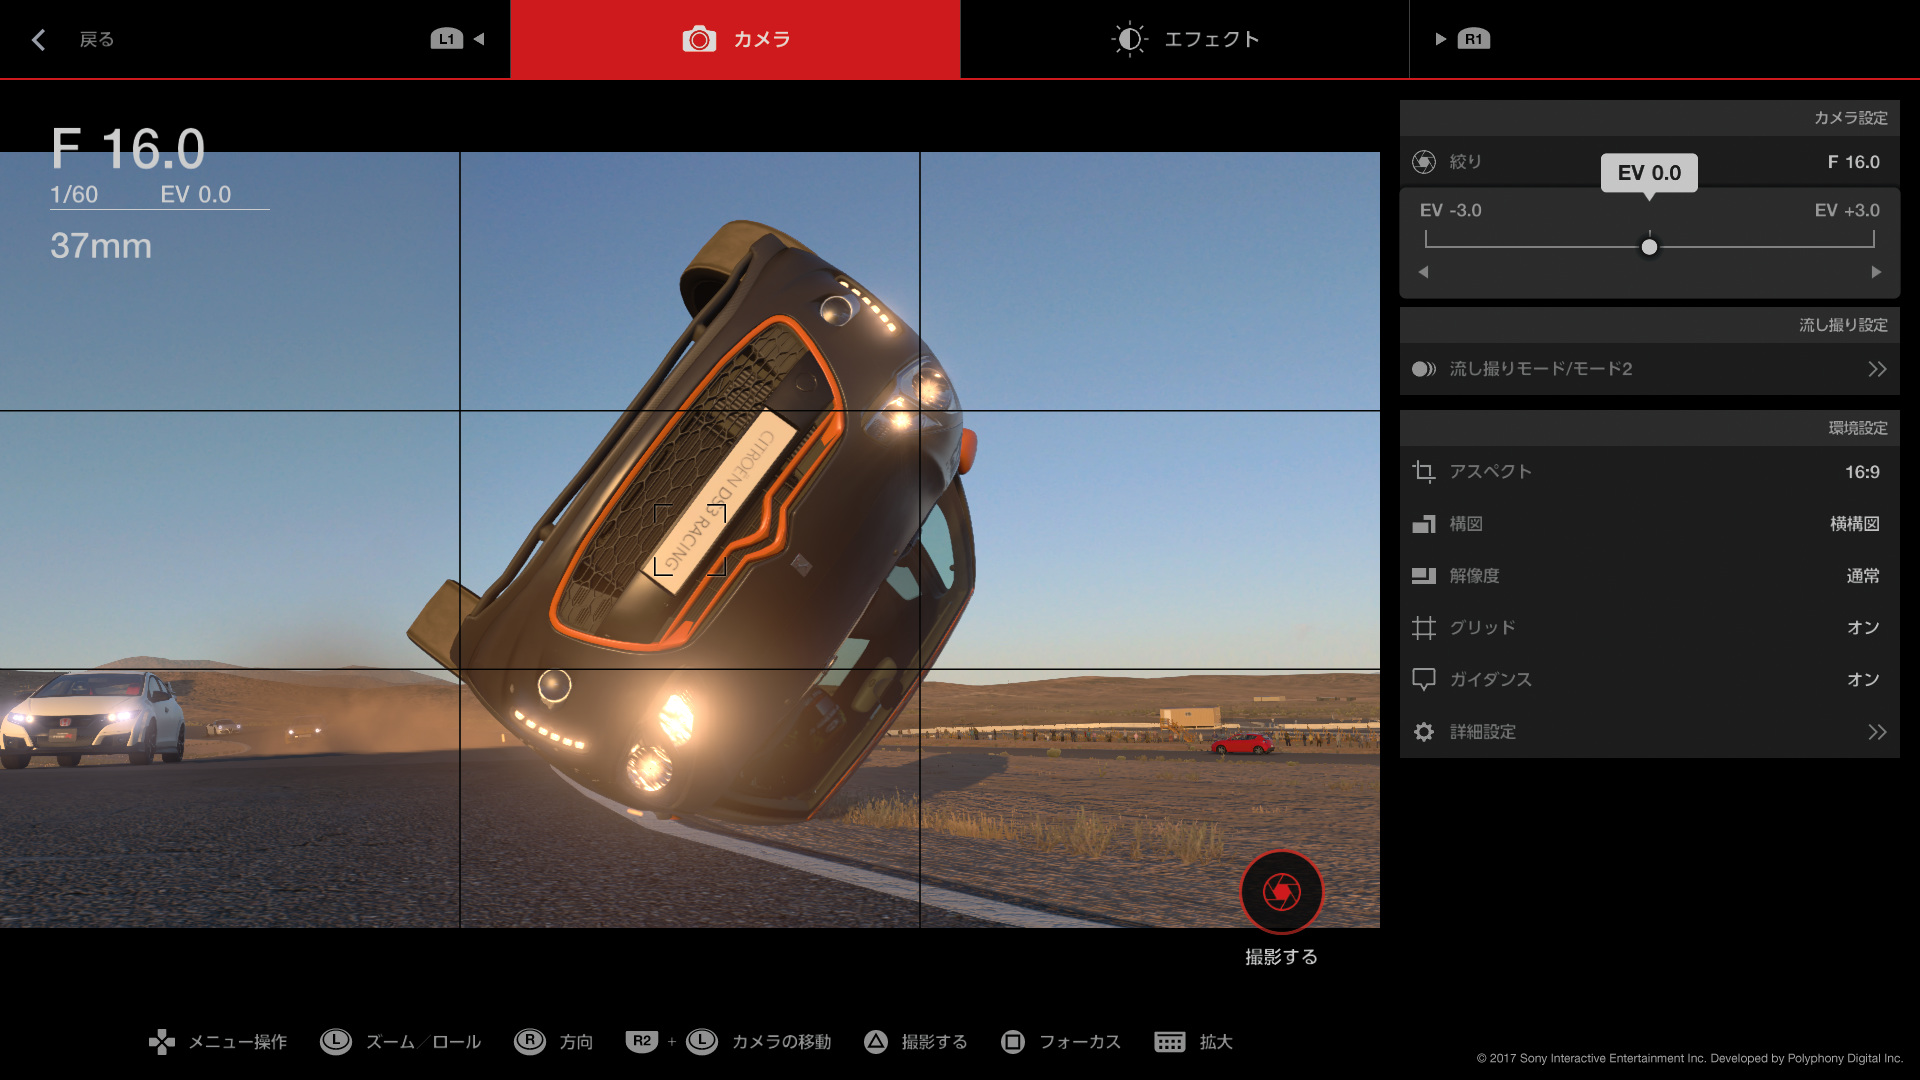Click the red car in the distance
This screenshot has height=1080, width=1920.
pyautogui.click(x=1242, y=744)
